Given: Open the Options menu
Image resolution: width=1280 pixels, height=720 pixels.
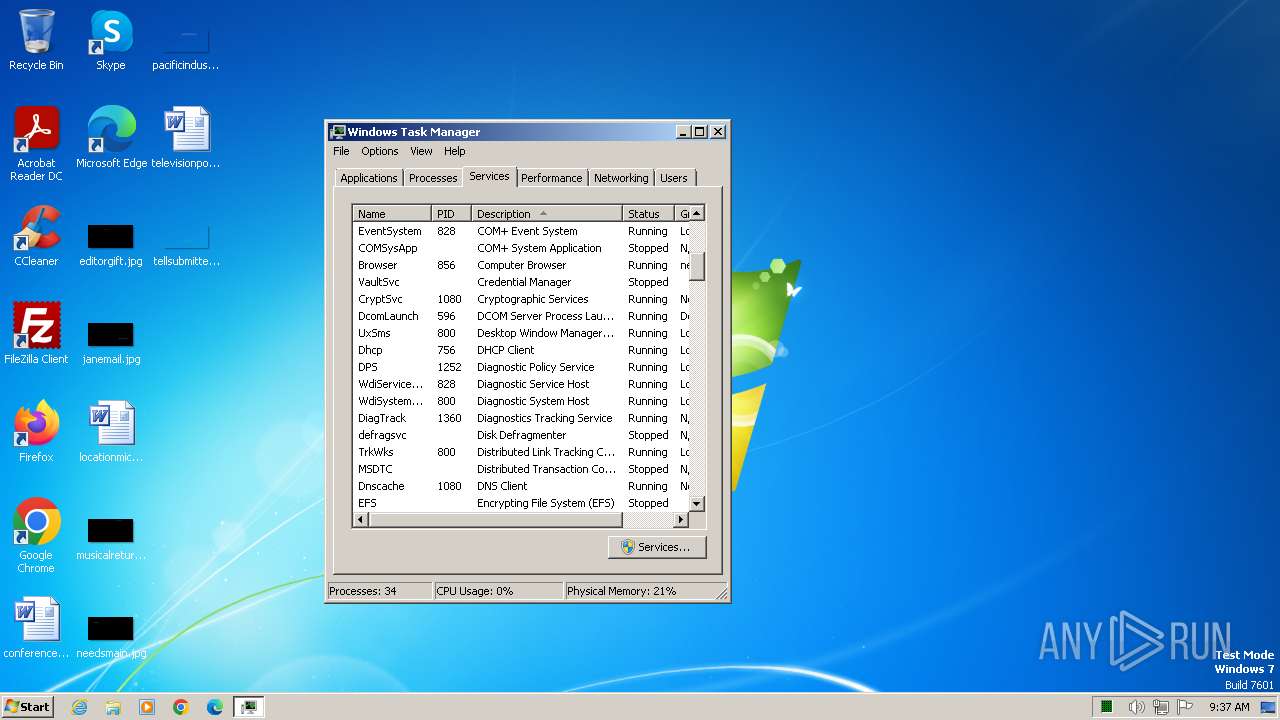Looking at the screenshot, I should pyautogui.click(x=380, y=151).
